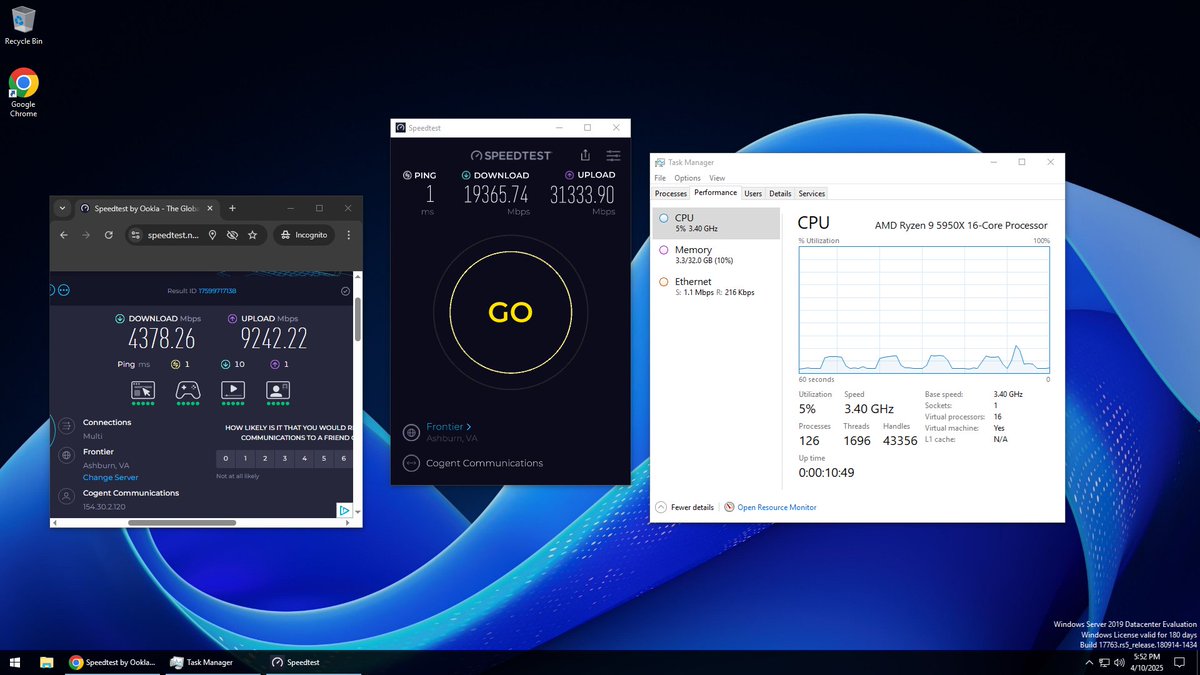The height and width of the screenshot is (675, 1200).
Task: Open the Windows Start menu
Action: click(x=15, y=662)
